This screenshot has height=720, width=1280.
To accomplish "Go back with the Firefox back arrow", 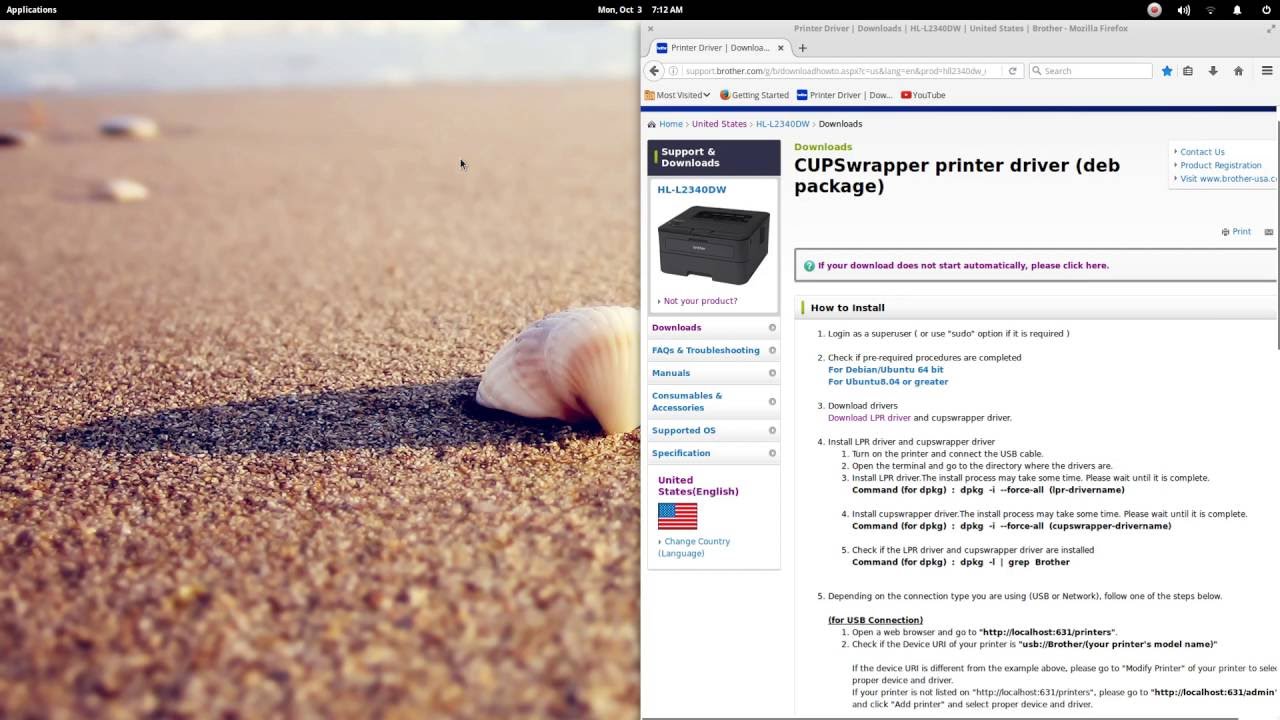I will [654, 71].
